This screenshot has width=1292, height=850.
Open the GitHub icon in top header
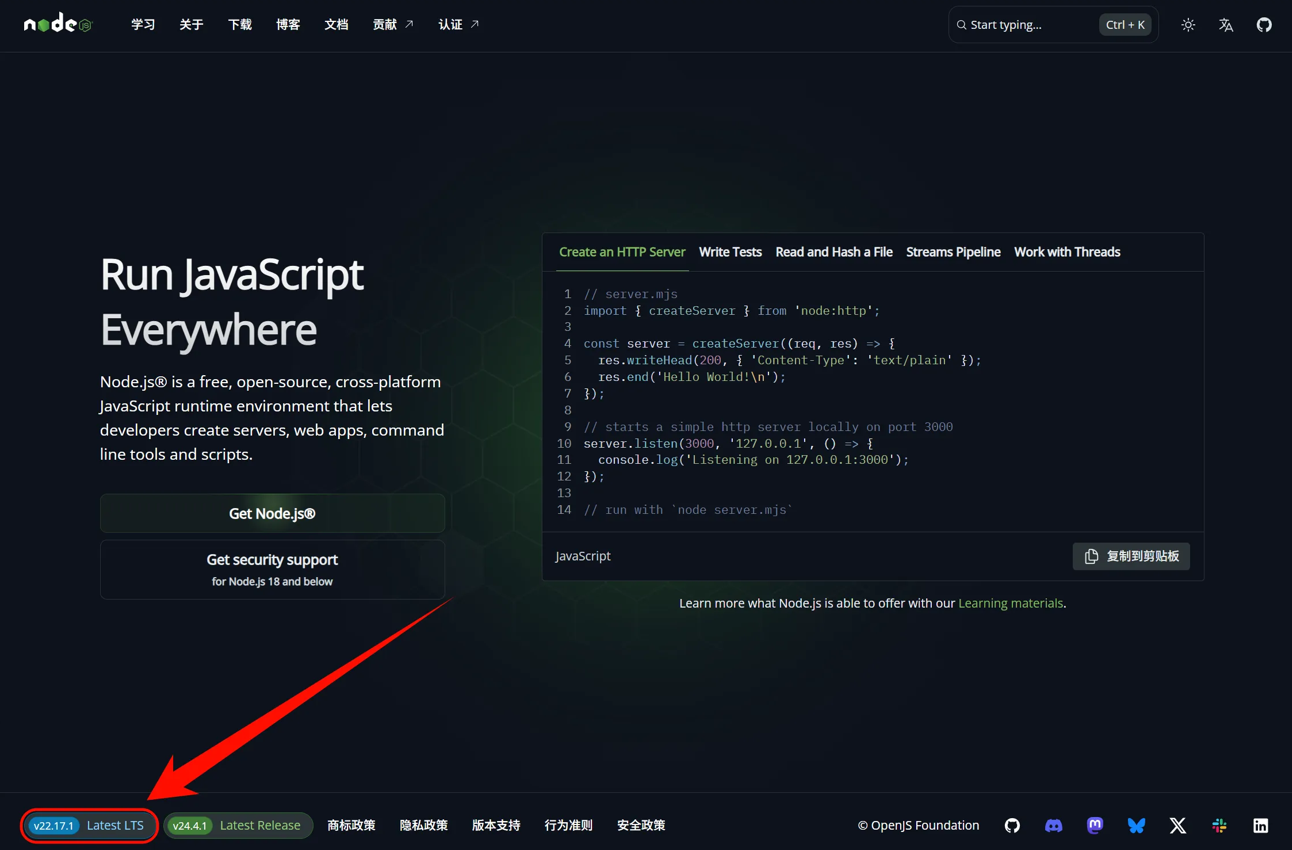[x=1264, y=25]
